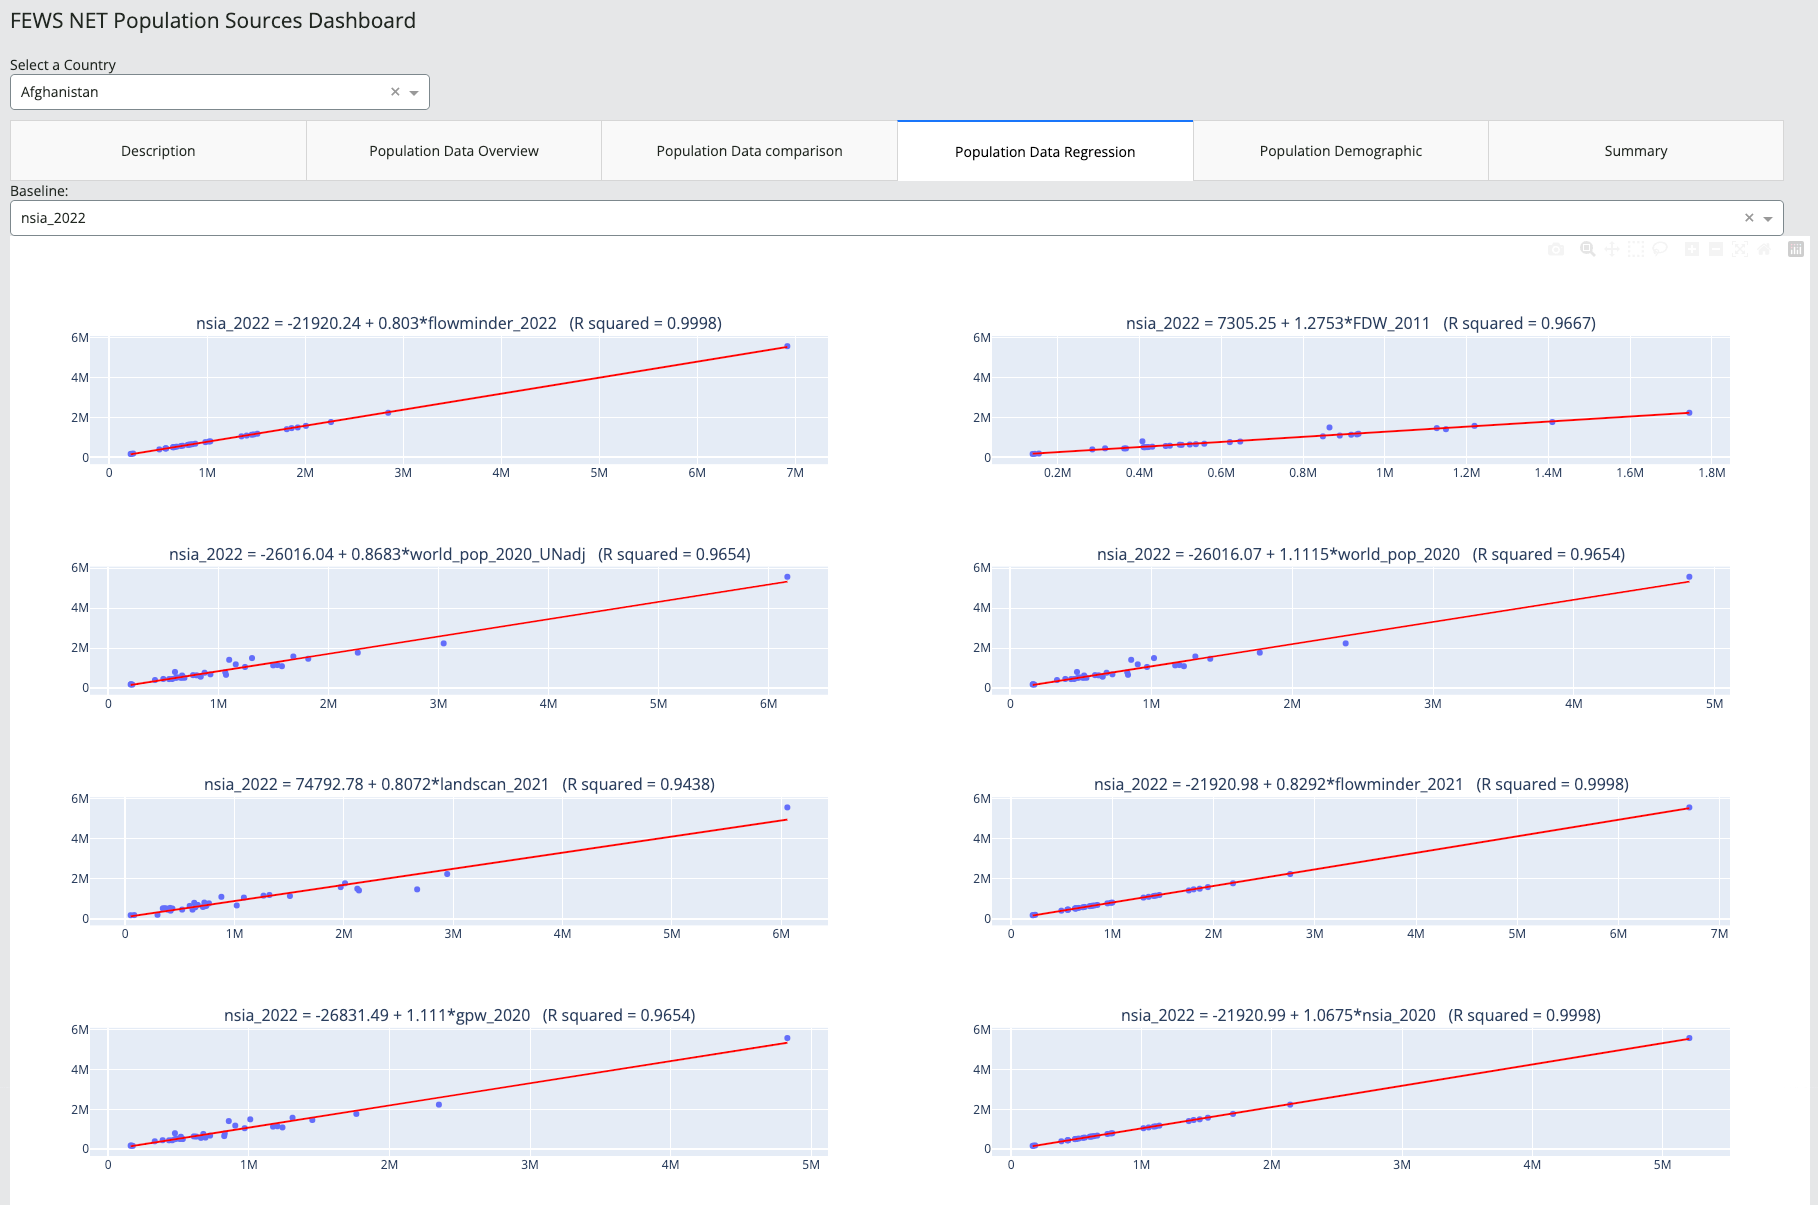This screenshot has width=1818, height=1205.
Task: Clear the Afghanistan country selection
Action: tap(395, 92)
